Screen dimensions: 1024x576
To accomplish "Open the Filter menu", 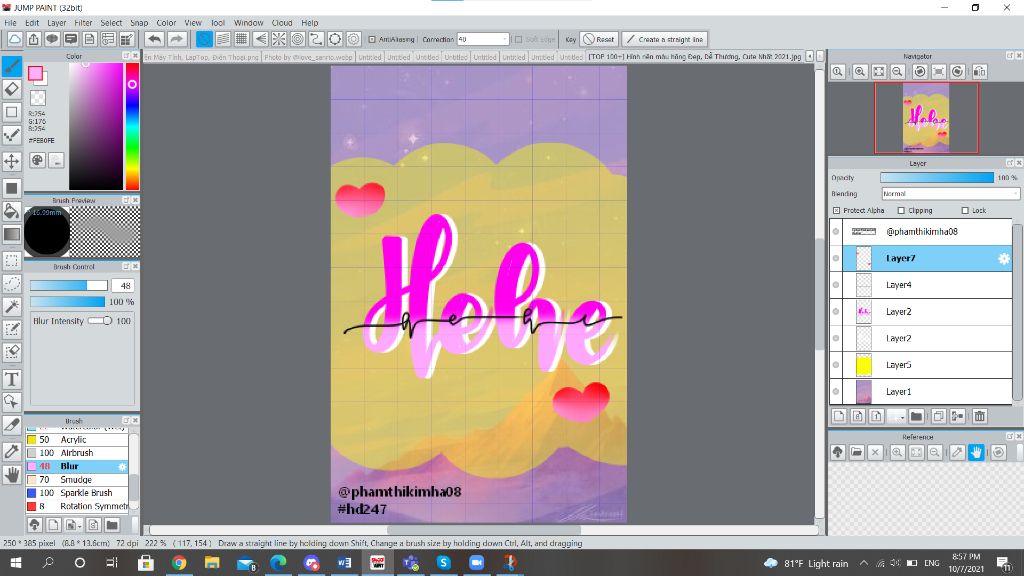I will pyautogui.click(x=83, y=22).
